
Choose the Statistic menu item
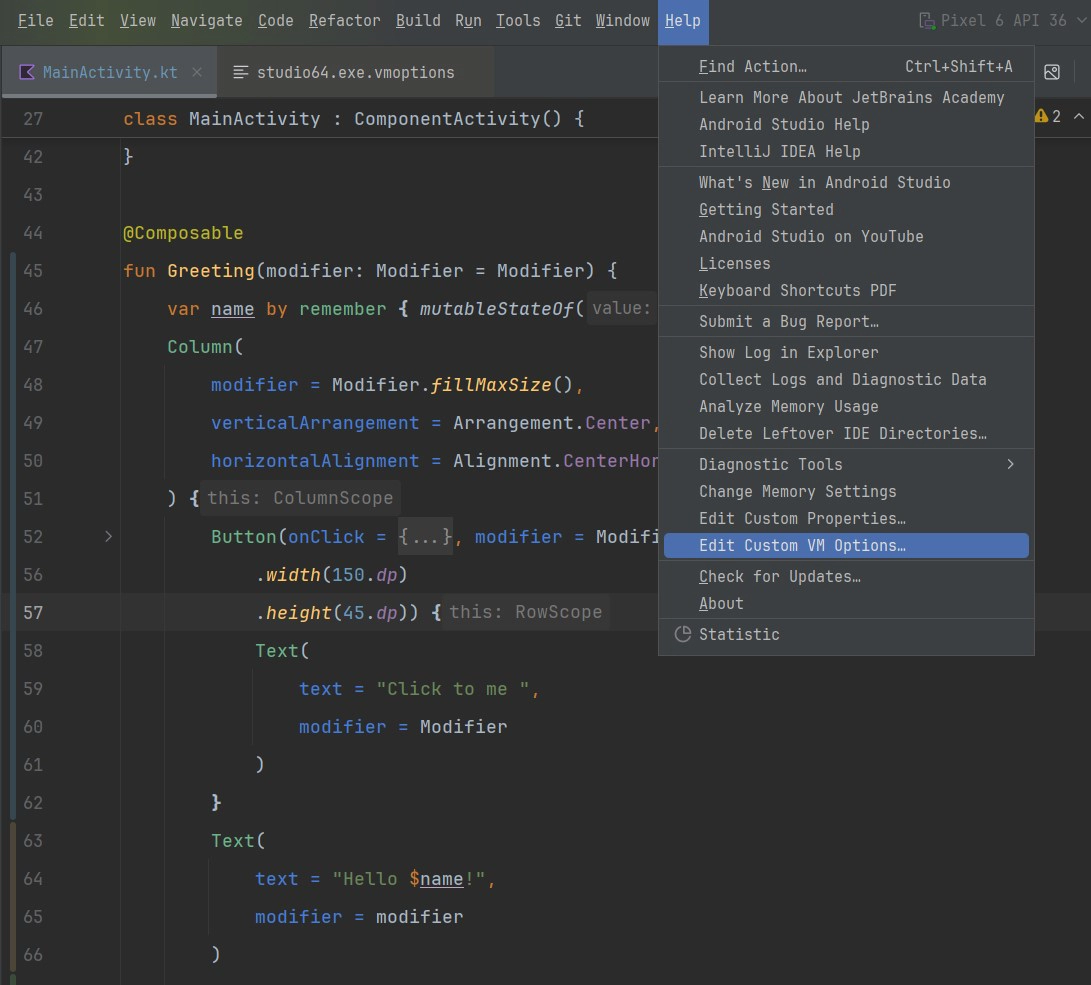pyautogui.click(x=846, y=634)
